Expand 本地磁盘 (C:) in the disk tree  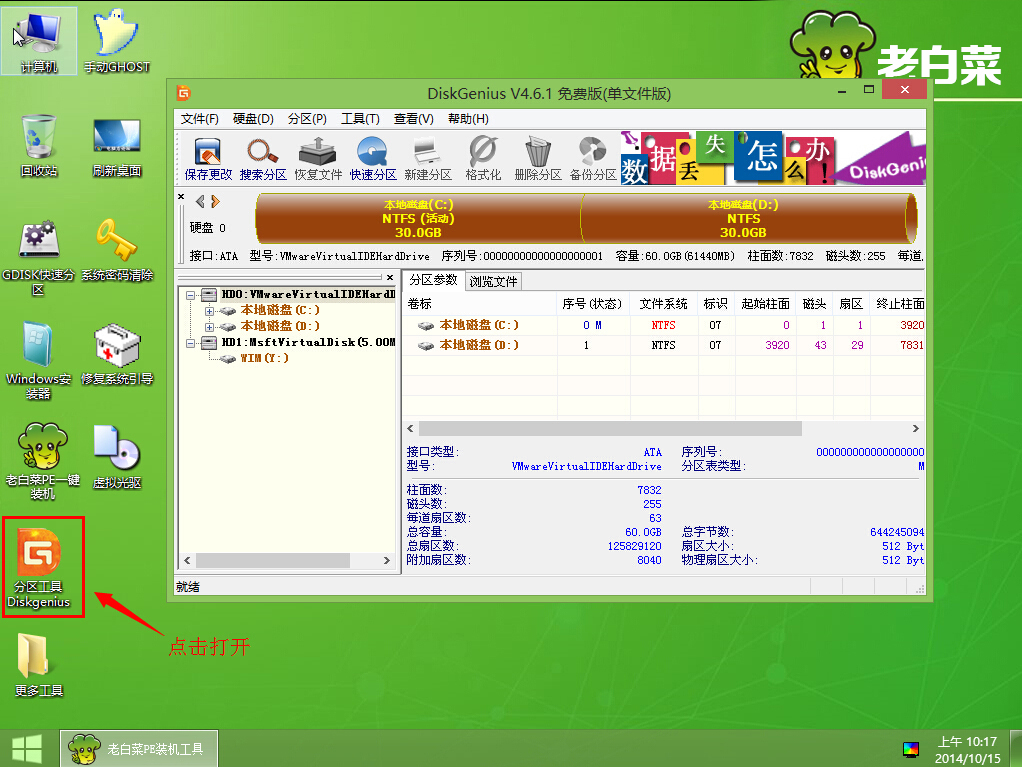click(x=209, y=311)
